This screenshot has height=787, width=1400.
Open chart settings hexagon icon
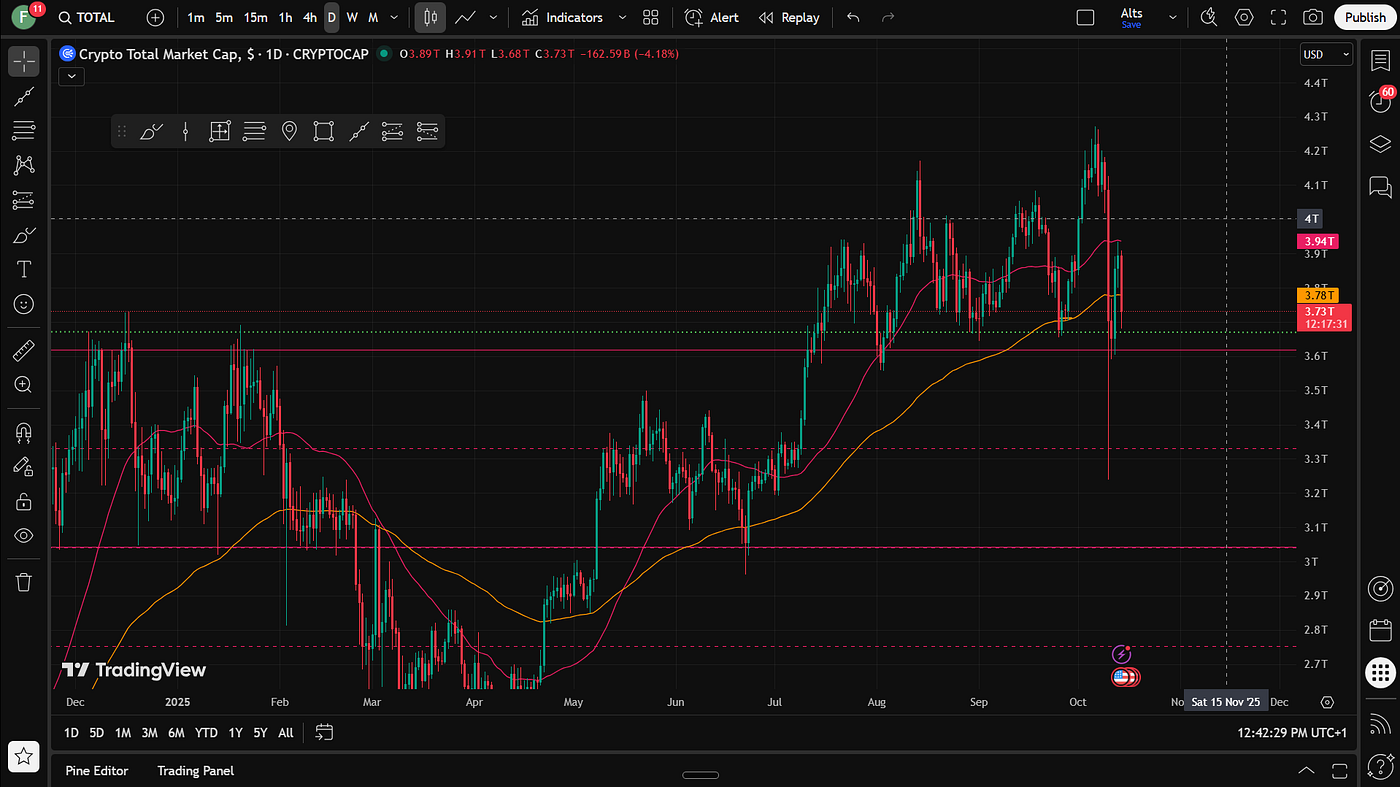[x=1244, y=17]
